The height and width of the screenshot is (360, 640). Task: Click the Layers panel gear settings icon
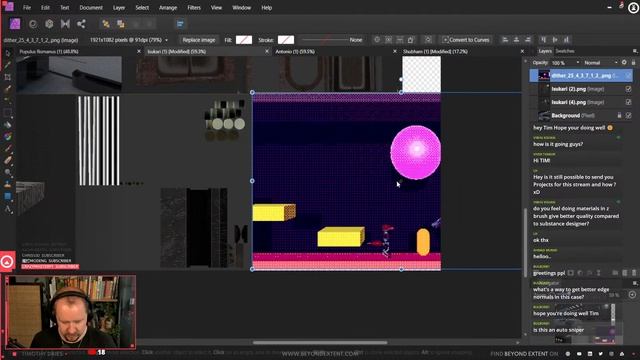[624, 62]
